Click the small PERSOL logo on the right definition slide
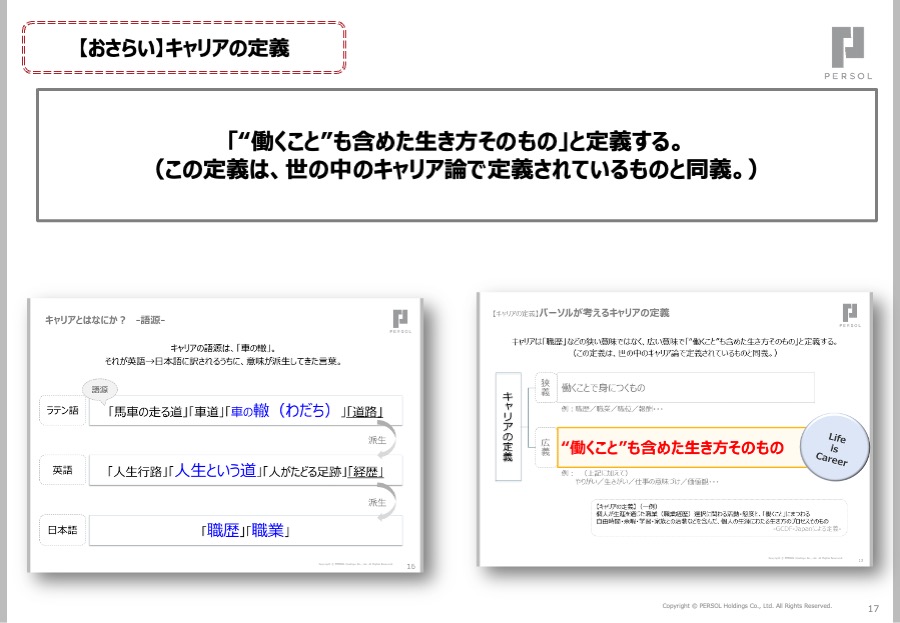This screenshot has width=900, height=623. (x=849, y=314)
